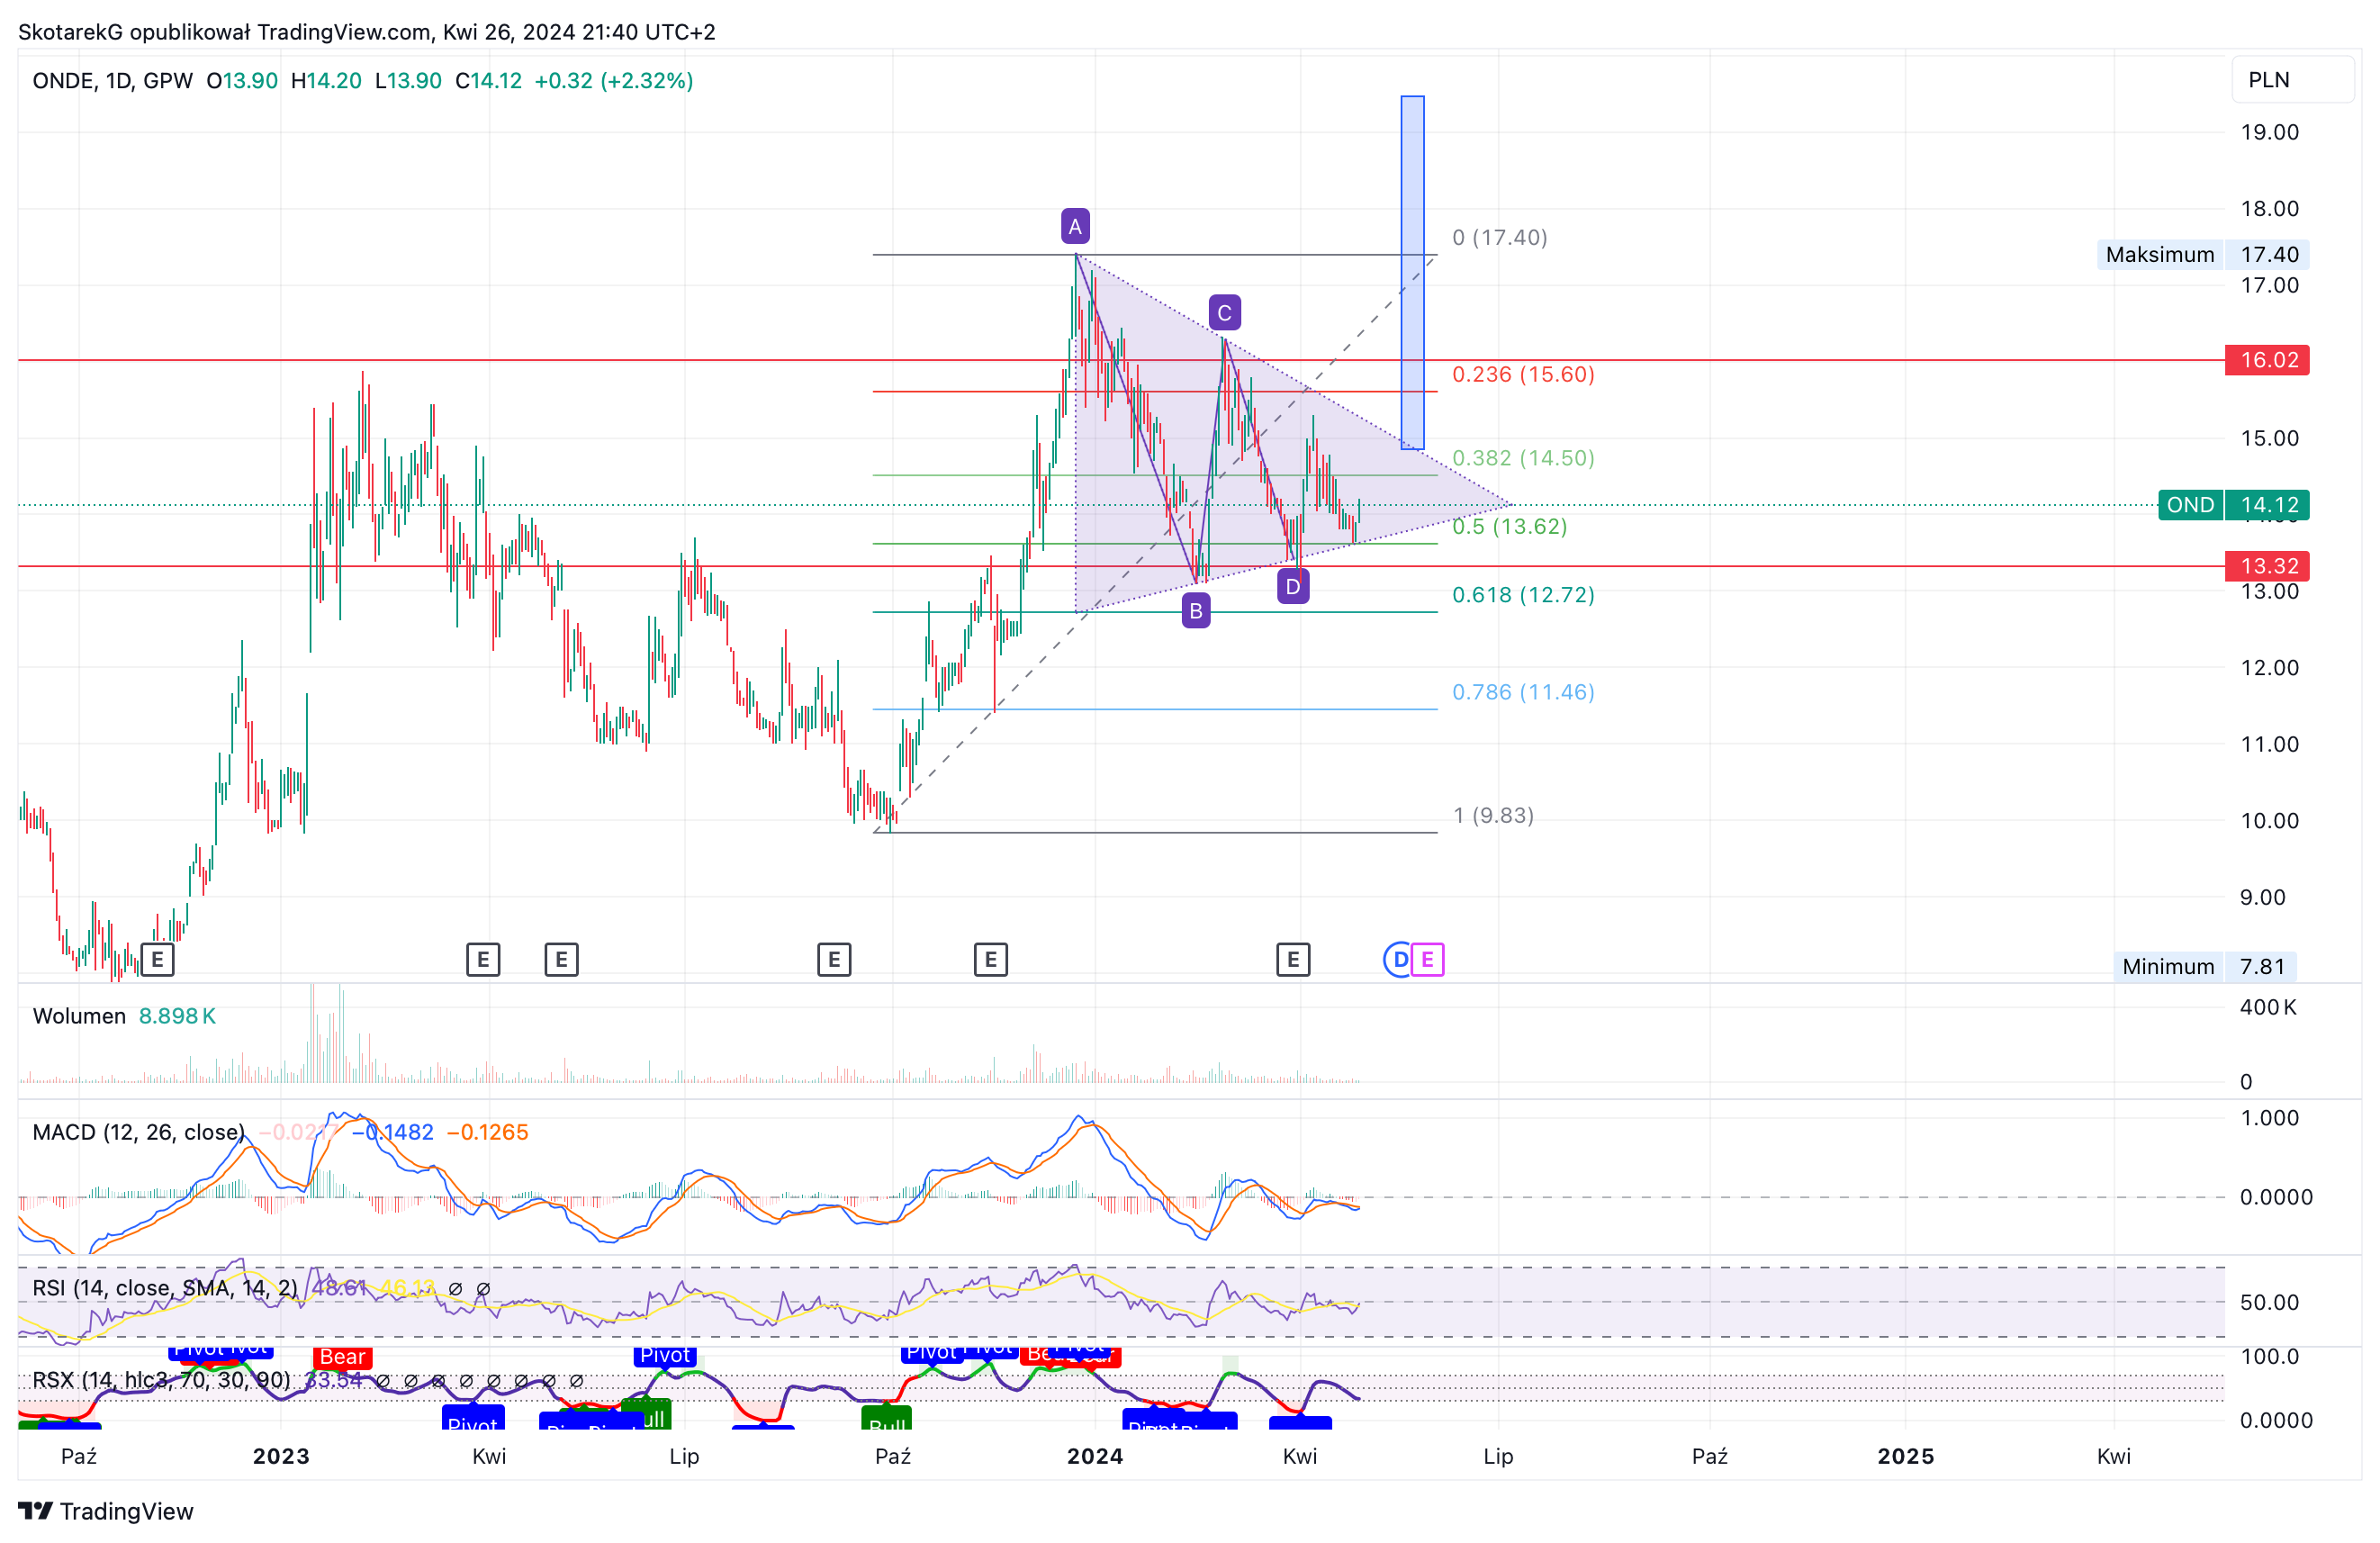Click the green OND 14.12 last price label
Viewport: 2380px width, 1543px height.
(2234, 505)
